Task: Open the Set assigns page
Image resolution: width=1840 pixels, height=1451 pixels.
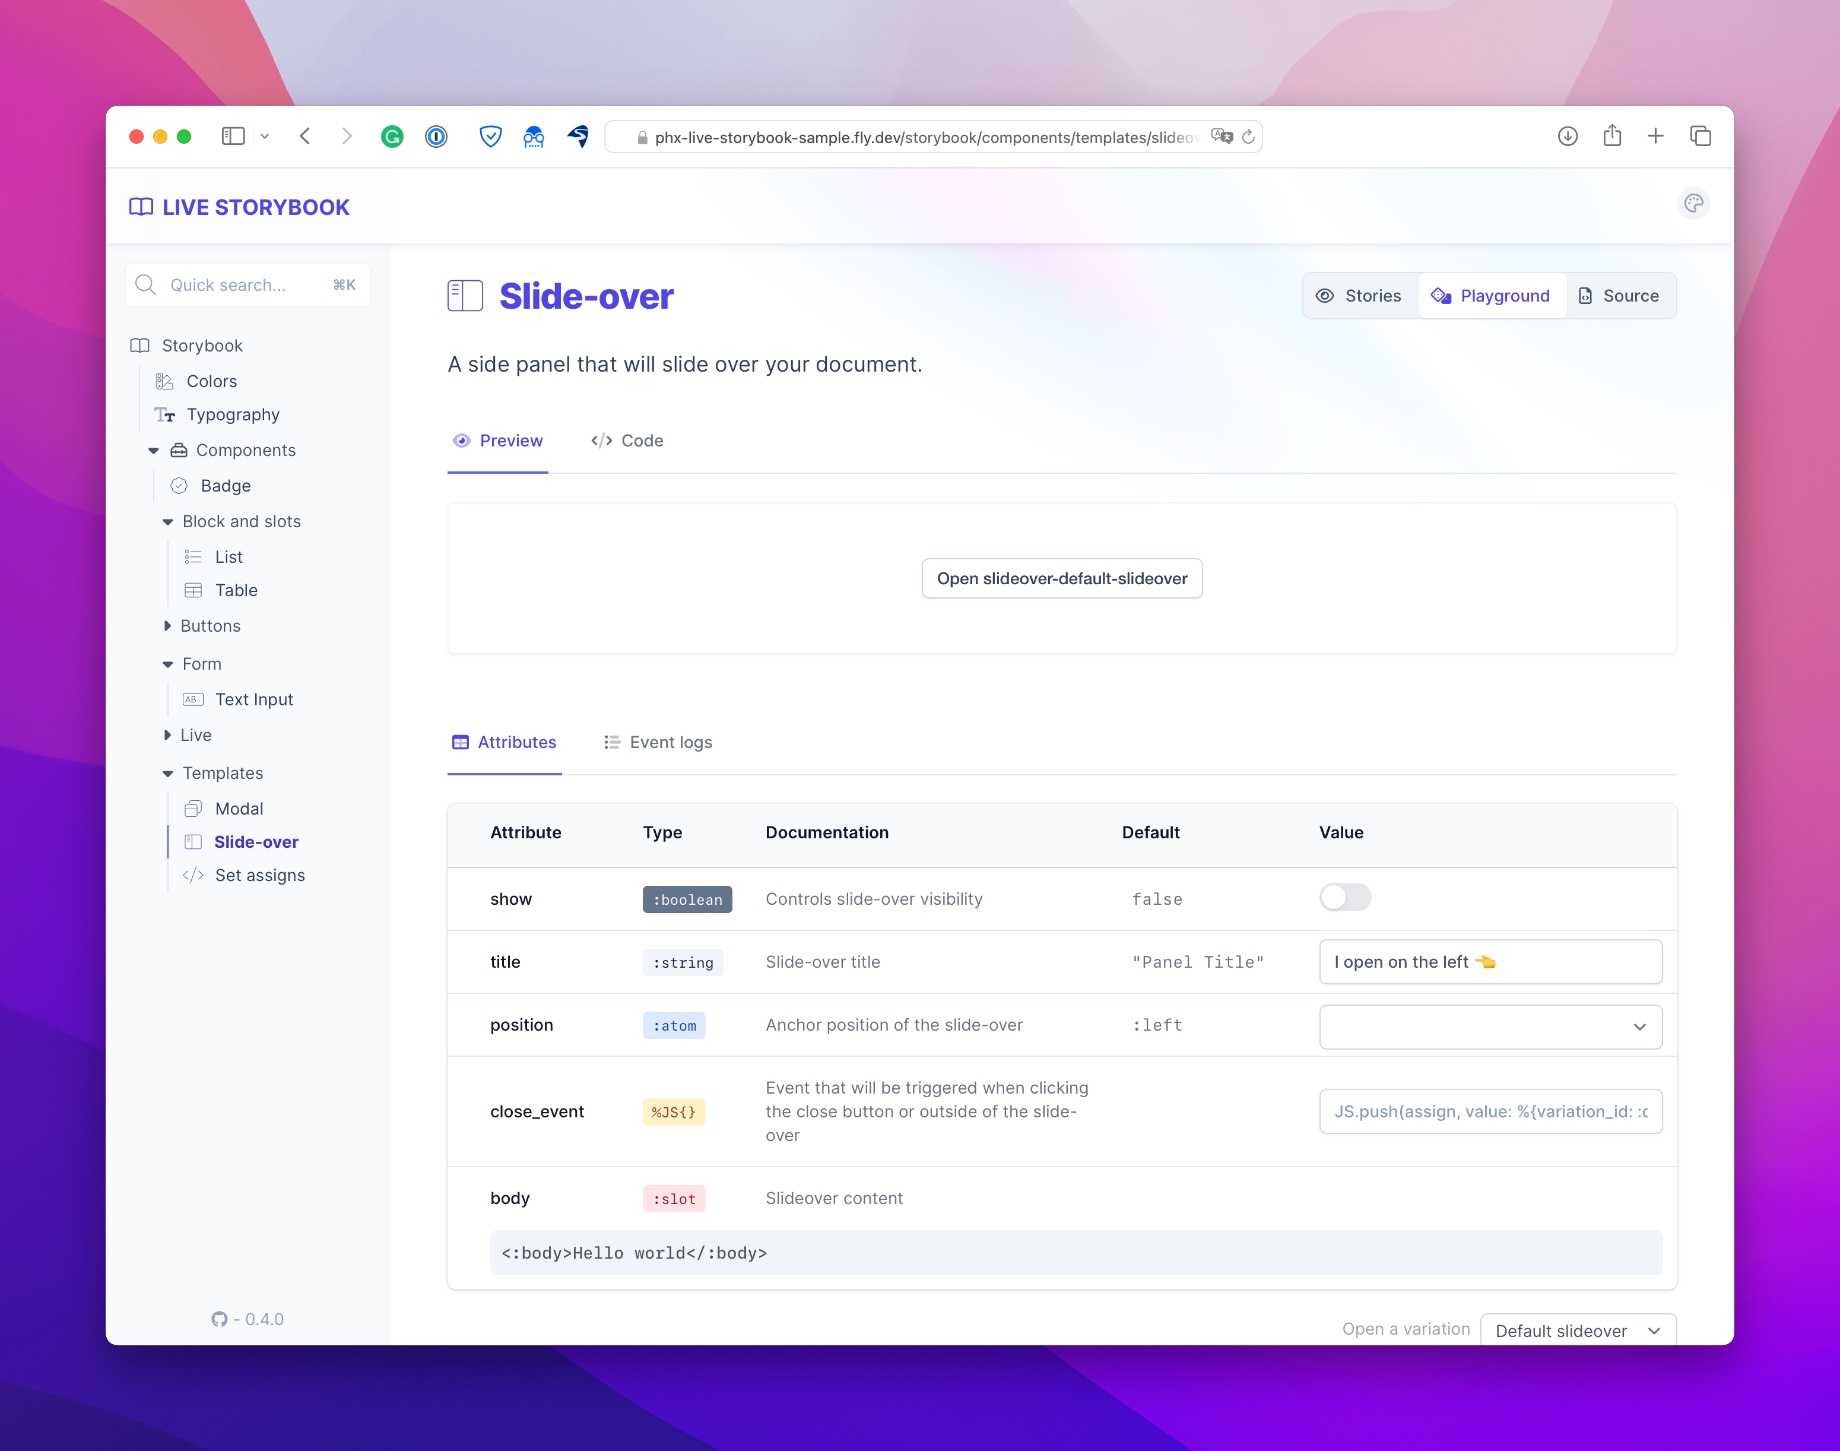Action: click(260, 875)
